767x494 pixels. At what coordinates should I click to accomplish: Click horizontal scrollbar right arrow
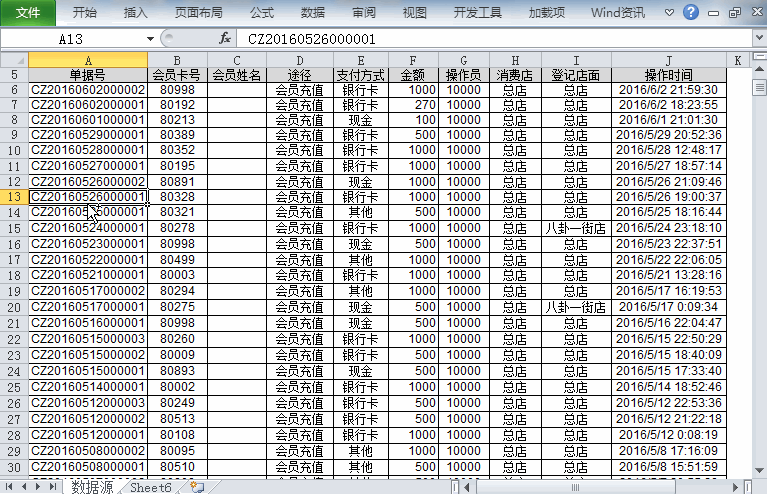pyautogui.click(x=735, y=487)
